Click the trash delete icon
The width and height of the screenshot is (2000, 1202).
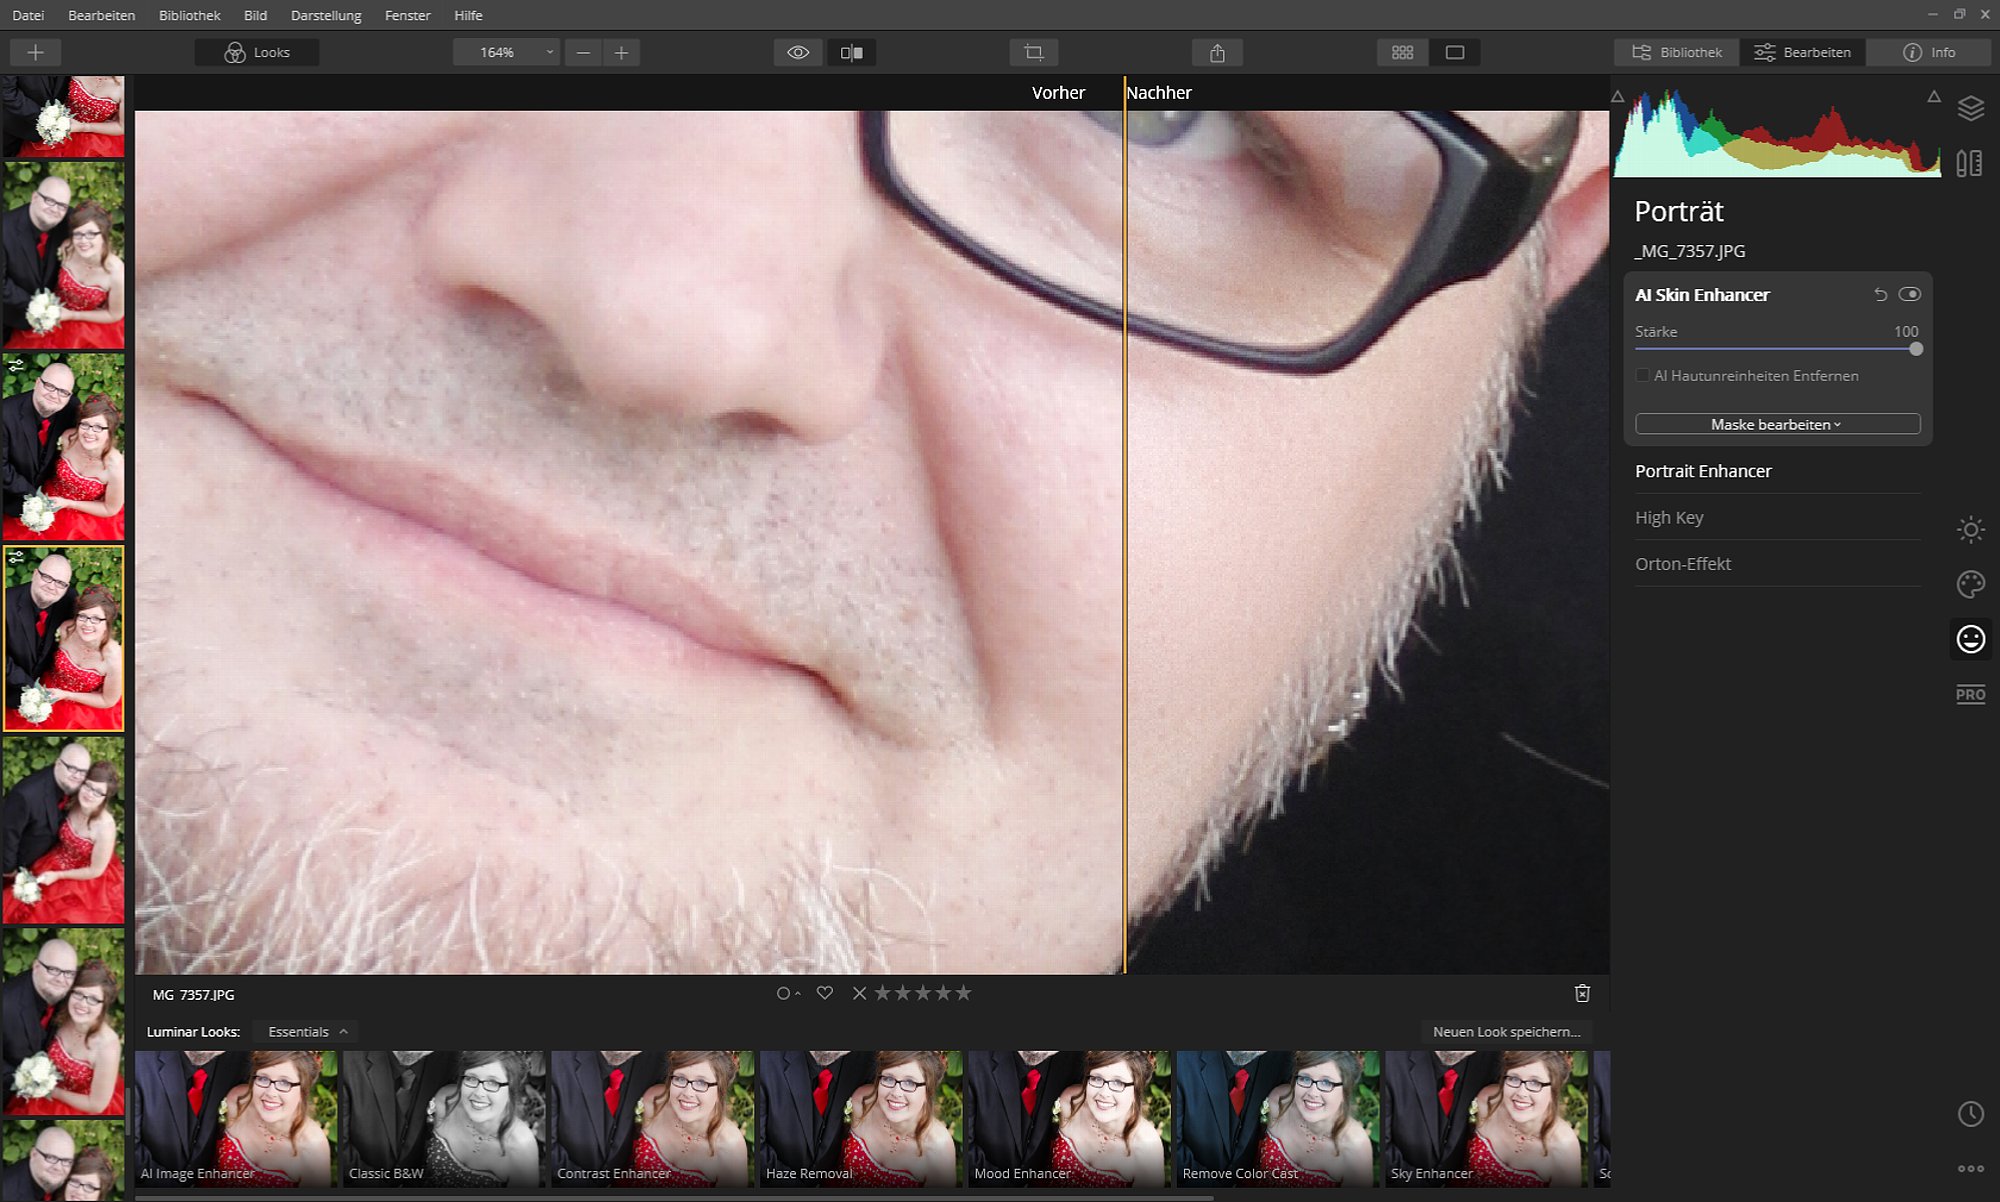pyautogui.click(x=1582, y=993)
